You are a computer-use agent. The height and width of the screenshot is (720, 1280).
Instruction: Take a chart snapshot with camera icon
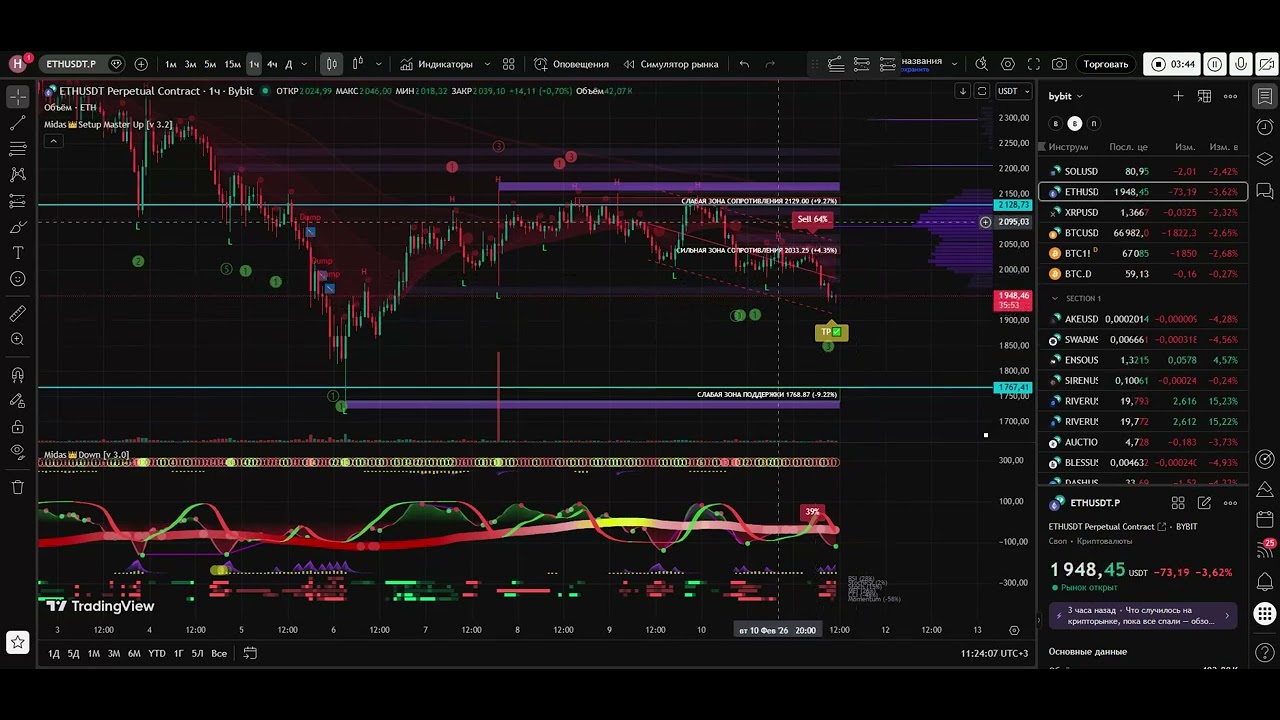[x=1059, y=64]
